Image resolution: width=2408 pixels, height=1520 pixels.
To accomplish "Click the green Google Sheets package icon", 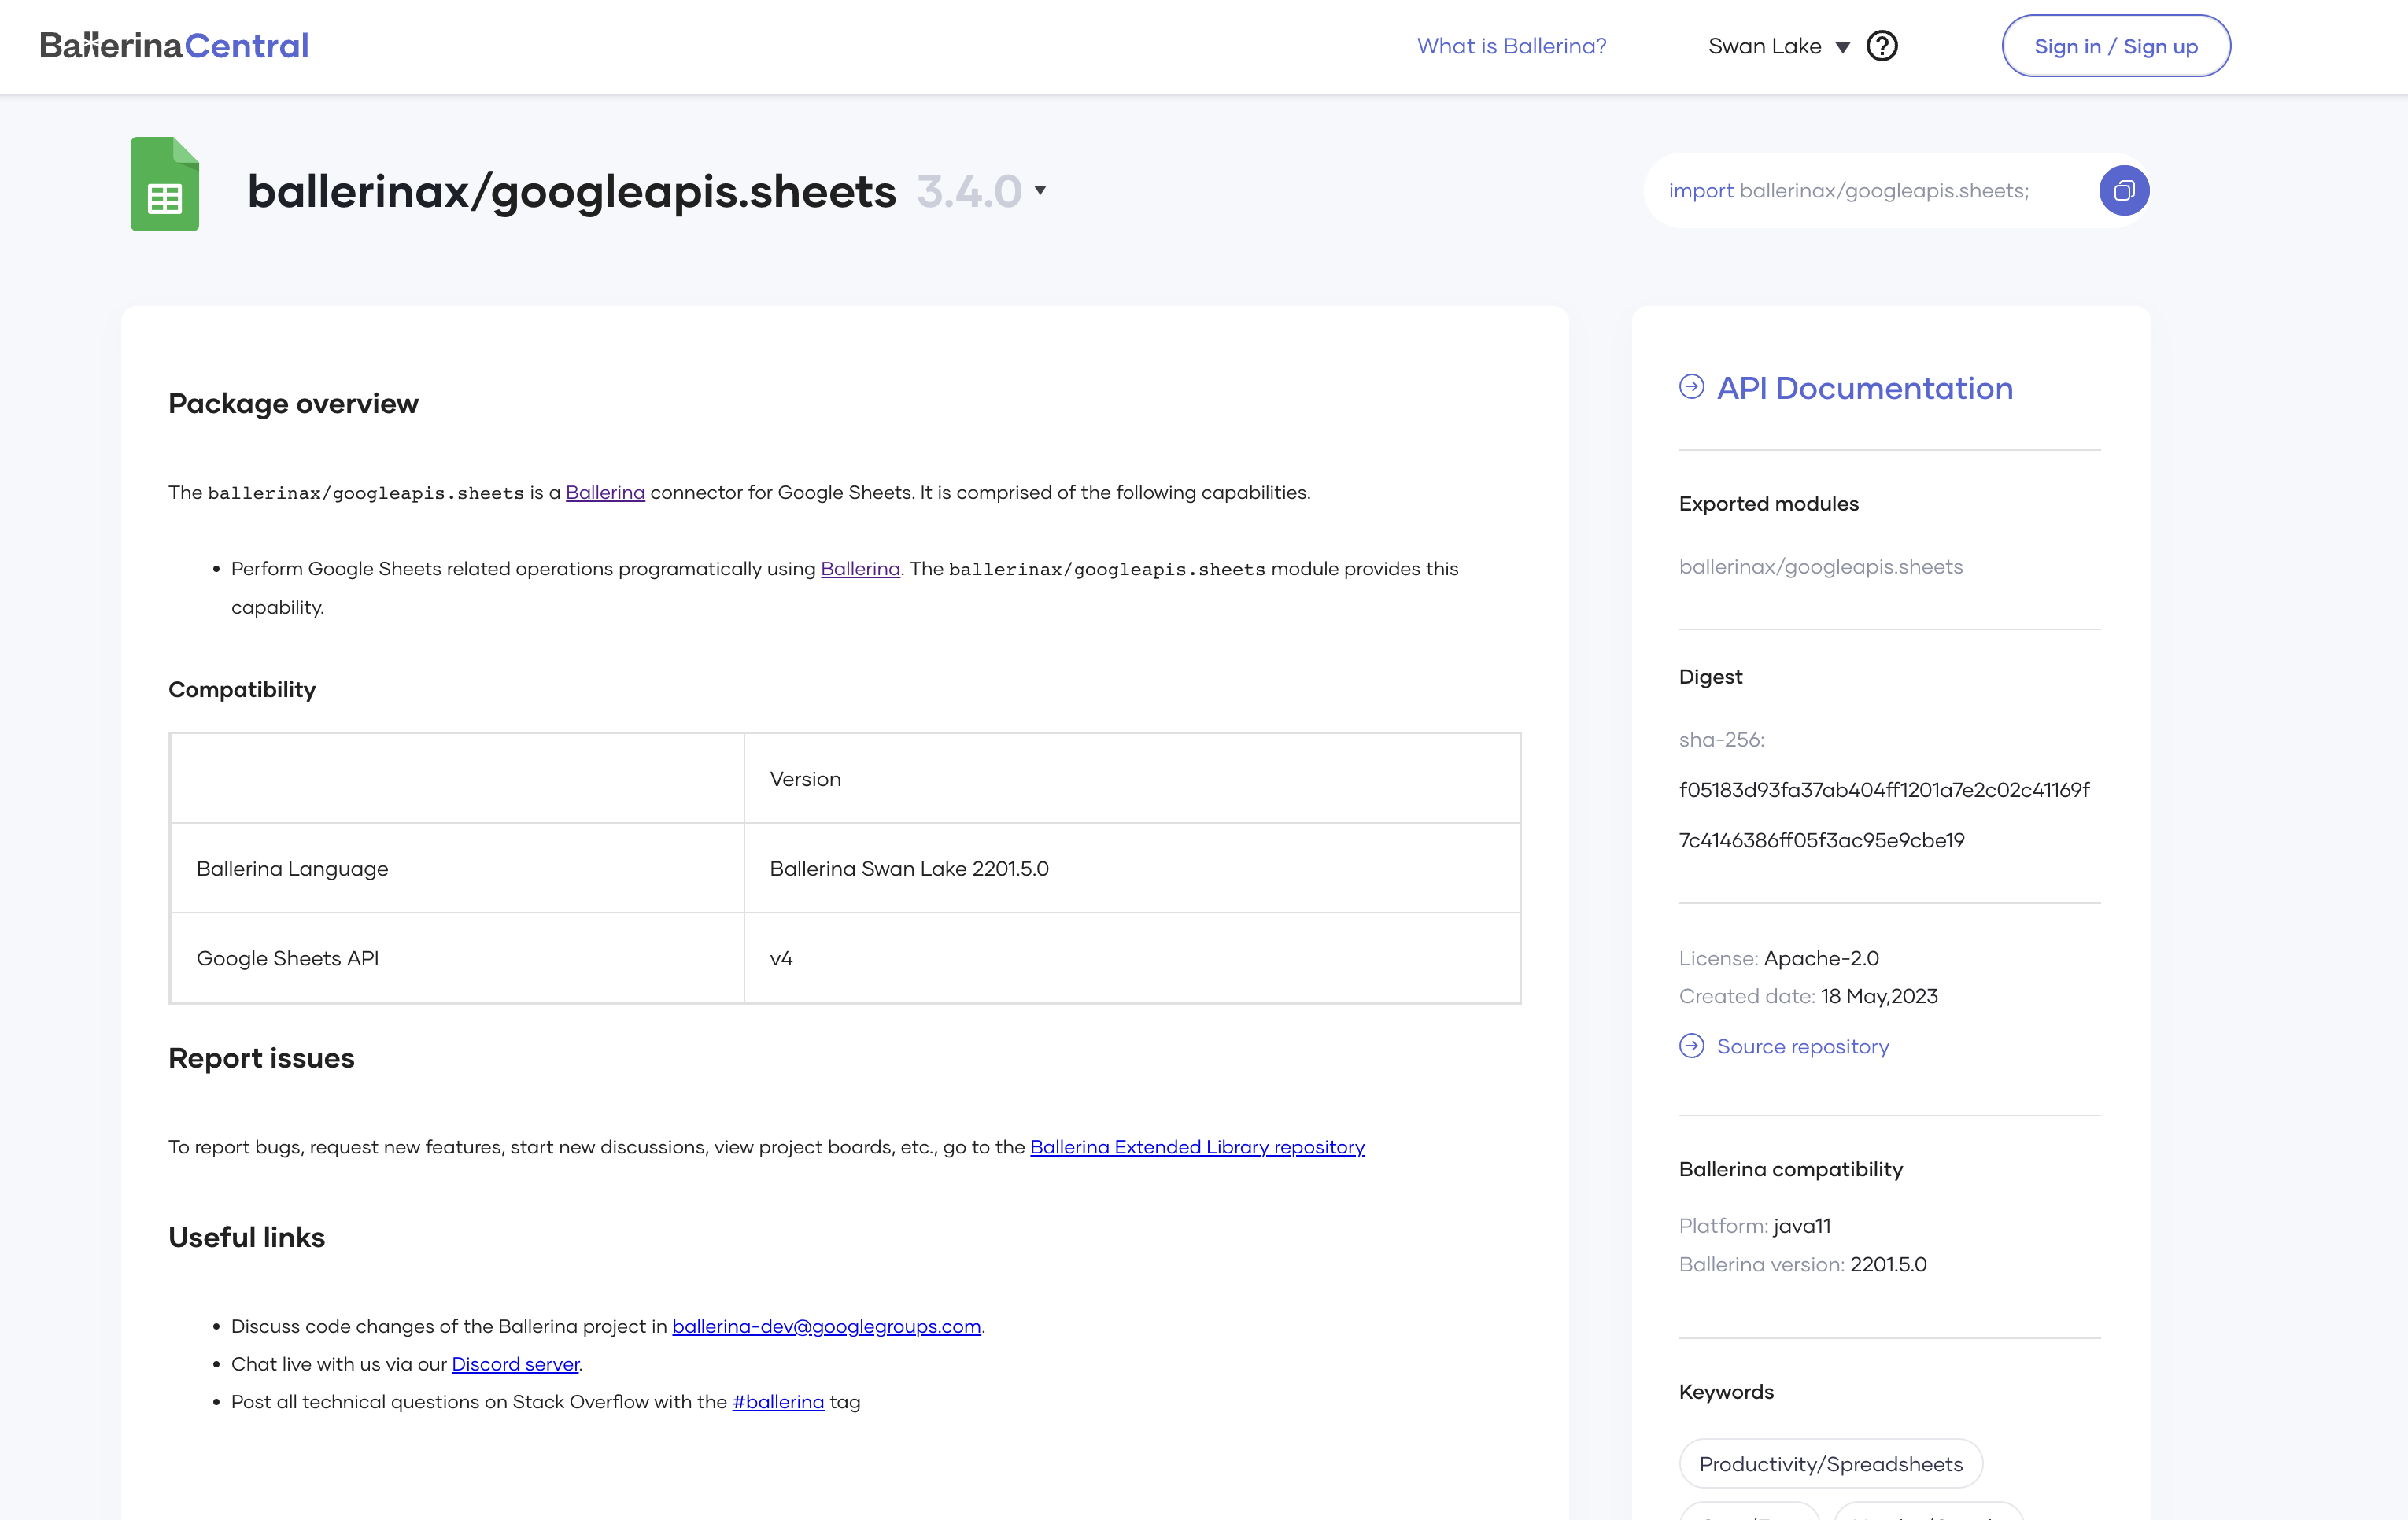I will (165, 184).
